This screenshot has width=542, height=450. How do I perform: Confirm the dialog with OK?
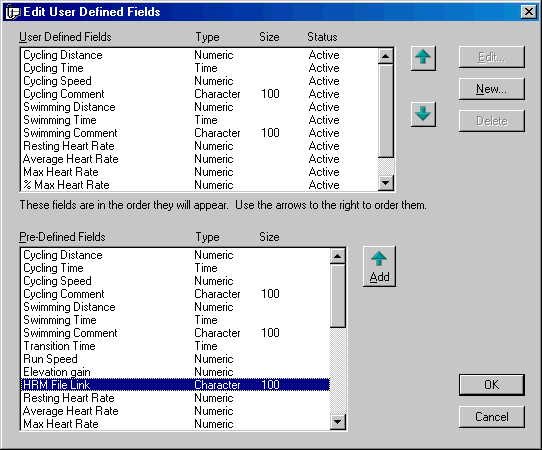point(492,385)
